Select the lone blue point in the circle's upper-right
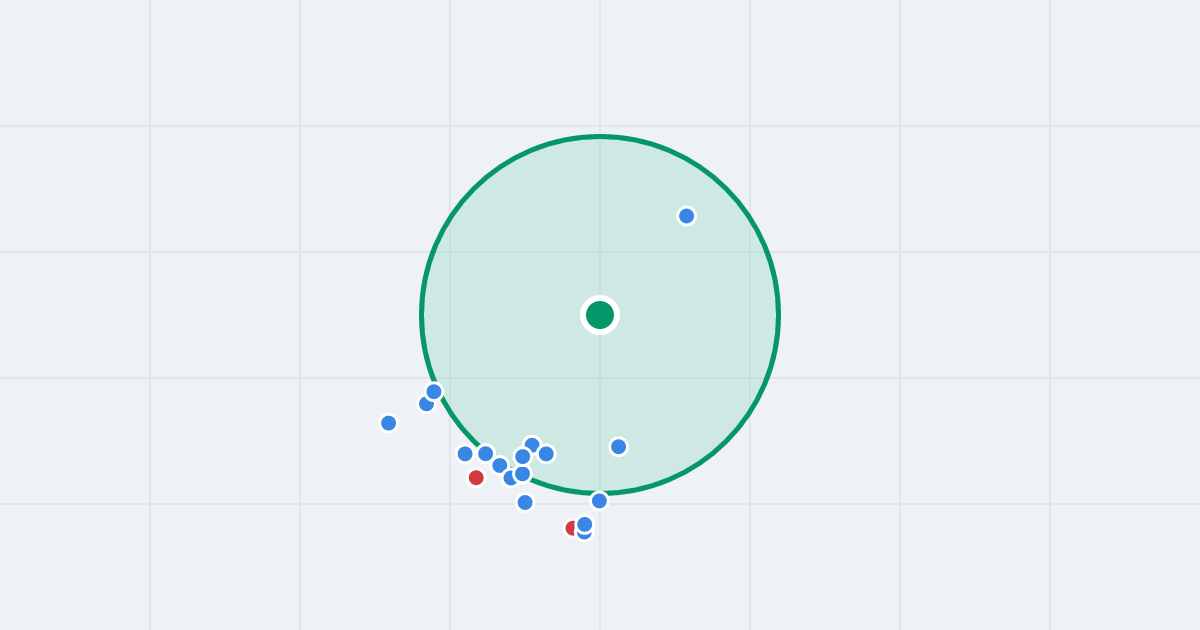 (x=686, y=216)
